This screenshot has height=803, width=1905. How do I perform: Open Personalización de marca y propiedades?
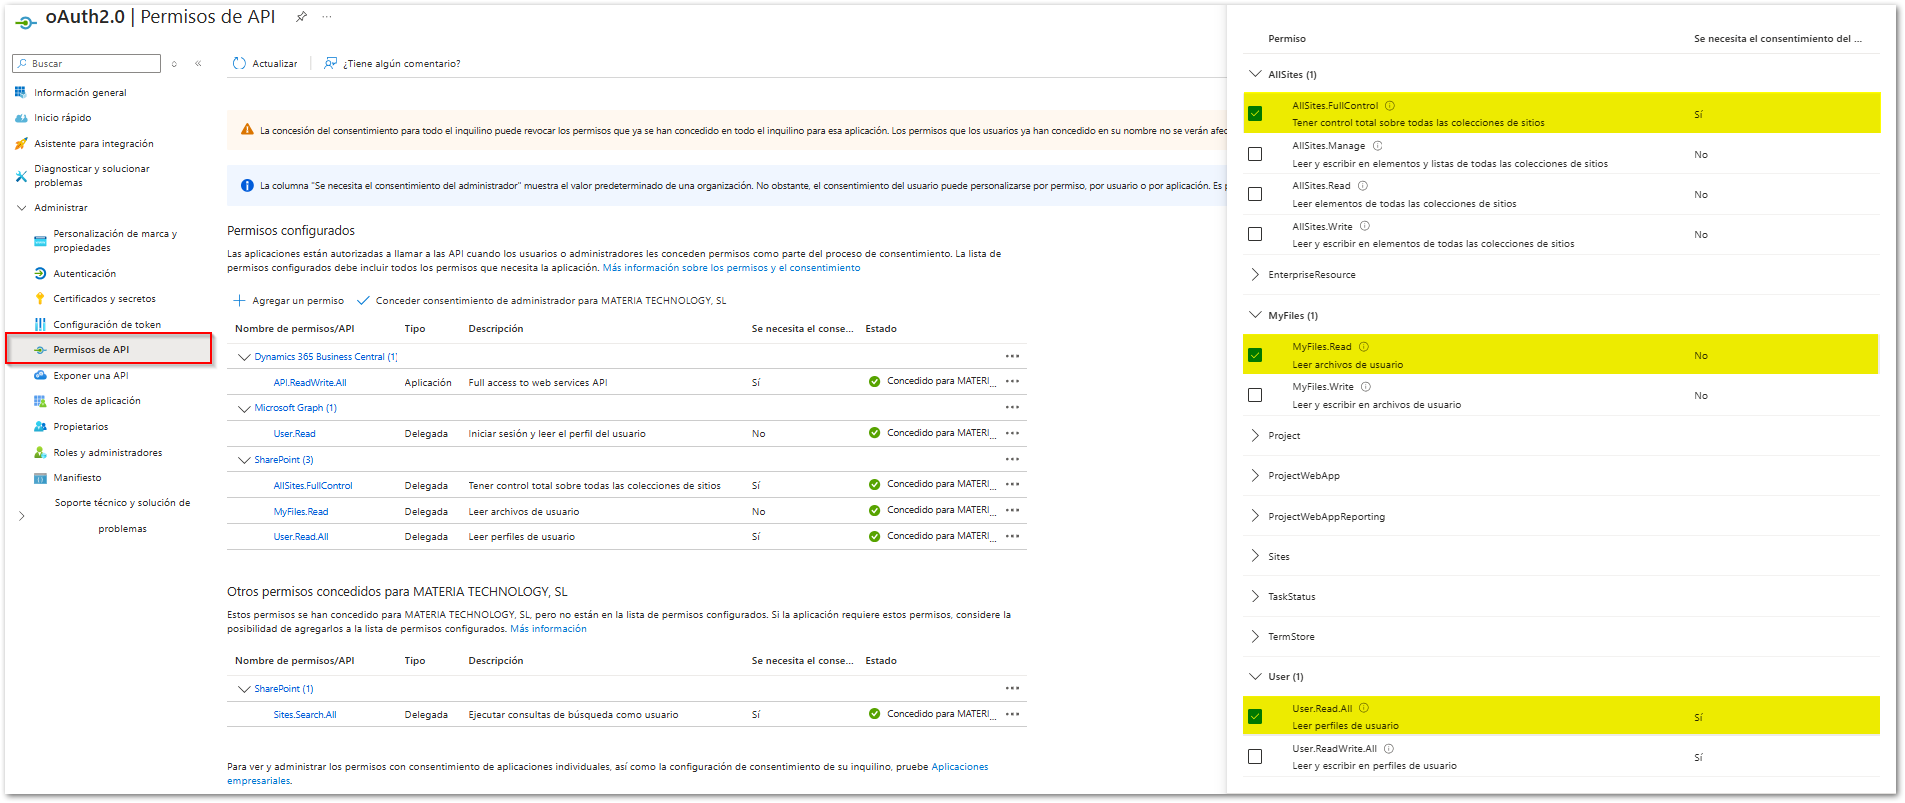pos(115,241)
